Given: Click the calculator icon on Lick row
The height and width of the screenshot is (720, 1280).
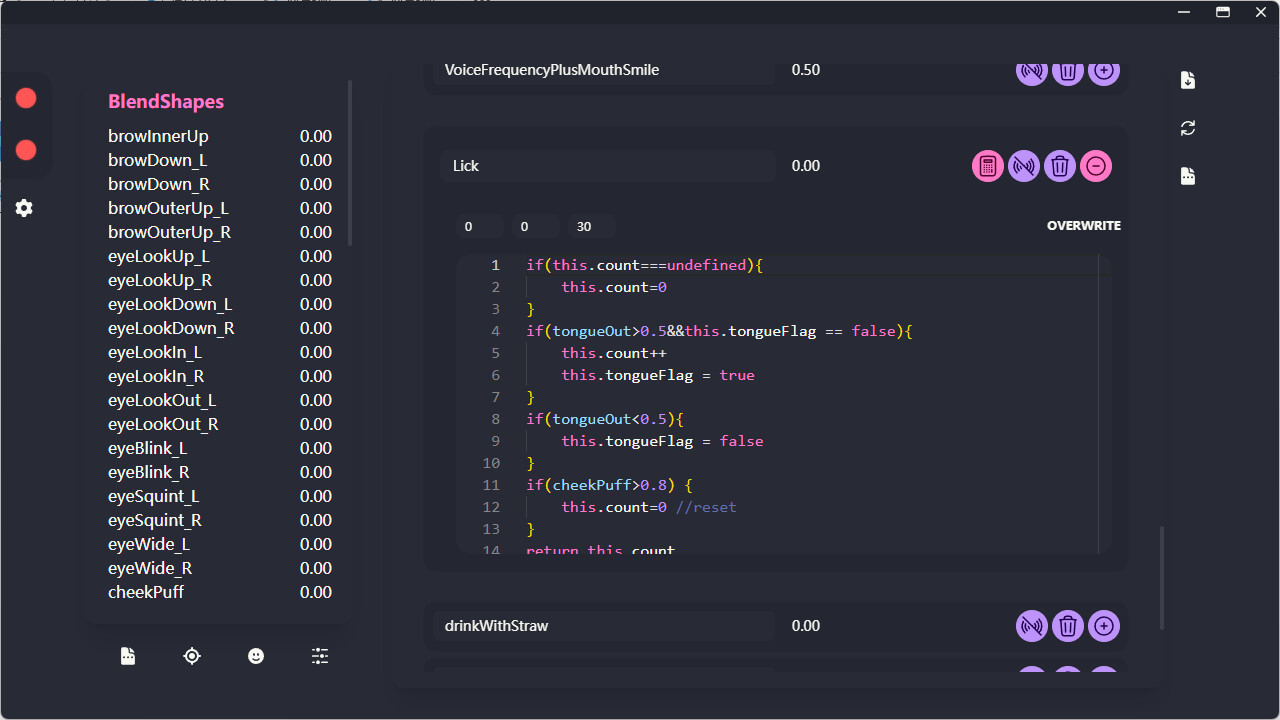Looking at the screenshot, I should click(988, 166).
